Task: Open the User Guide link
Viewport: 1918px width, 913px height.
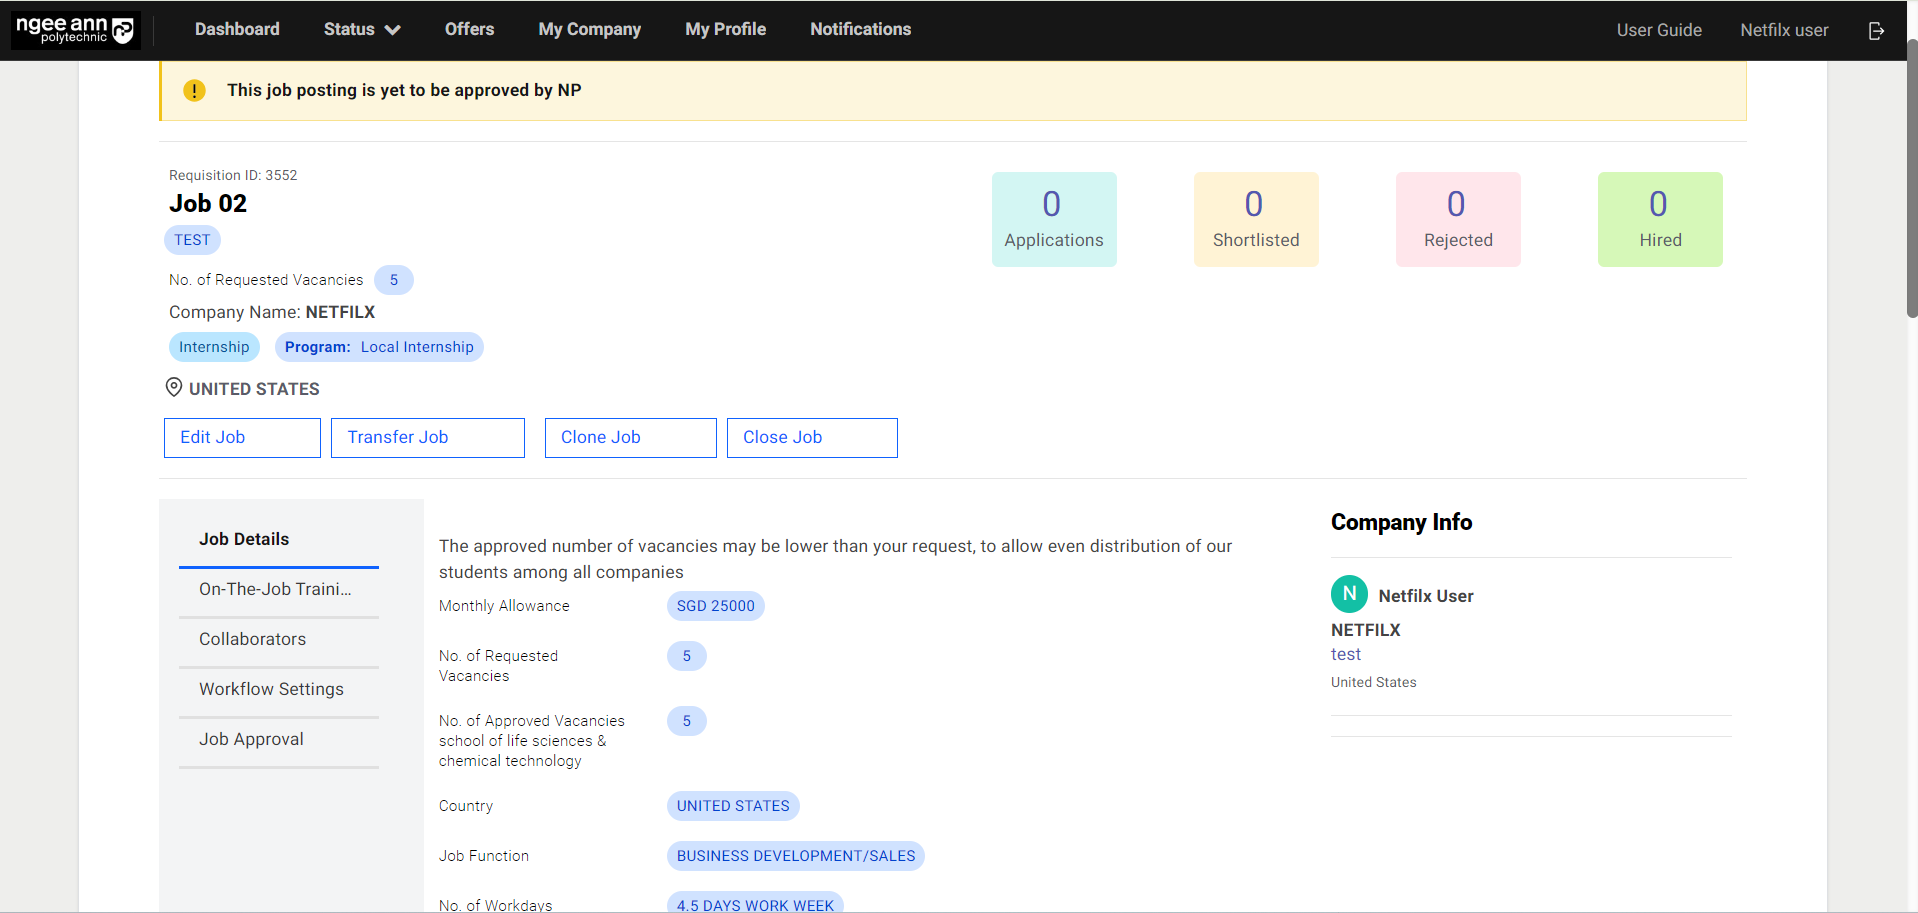Action: click(1658, 30)
